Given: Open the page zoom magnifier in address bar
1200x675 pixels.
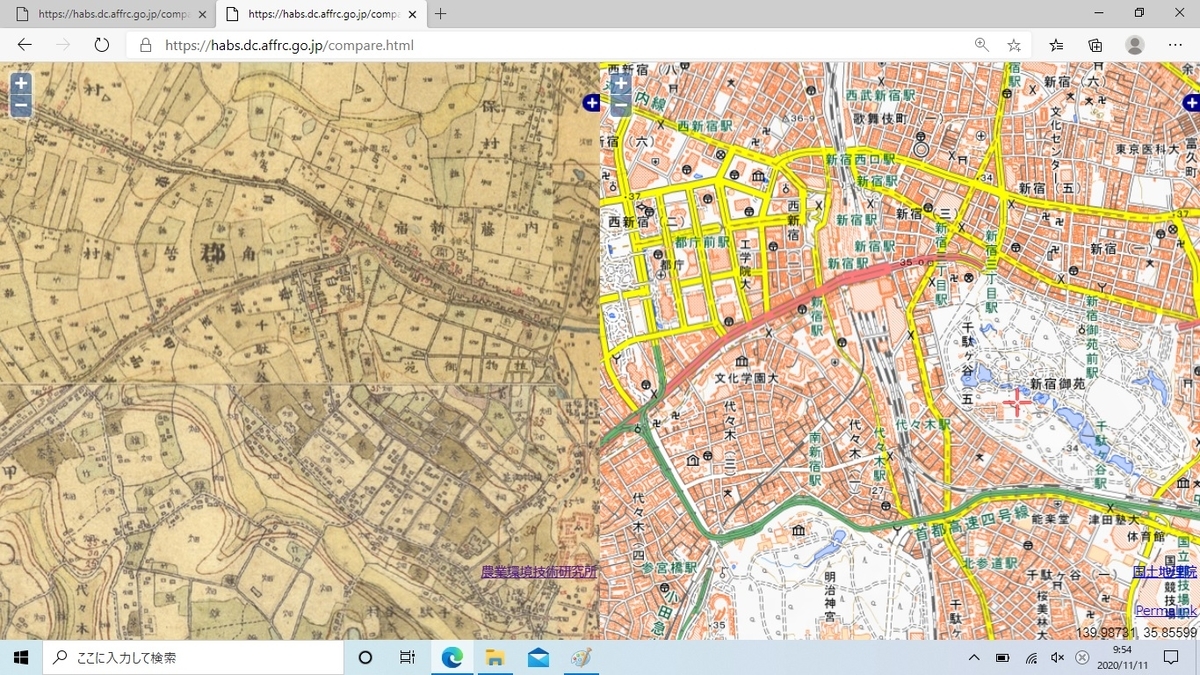Looking at the screenshot, I should pyautogui.click(x=982, y=45).
